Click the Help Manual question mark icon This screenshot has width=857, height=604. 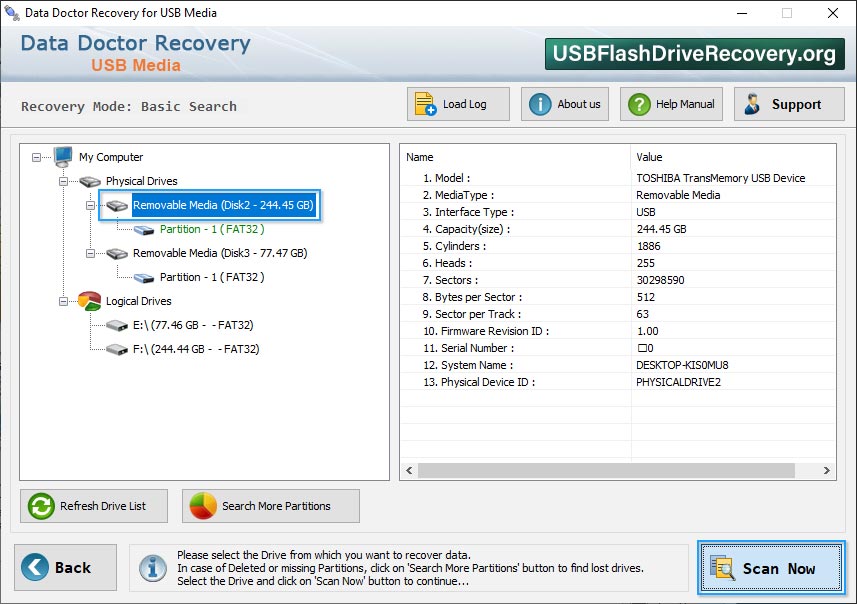pos(639,104)
